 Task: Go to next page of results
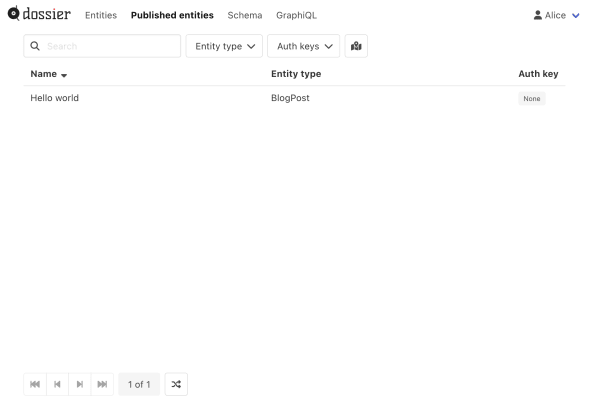click(80, 384)
